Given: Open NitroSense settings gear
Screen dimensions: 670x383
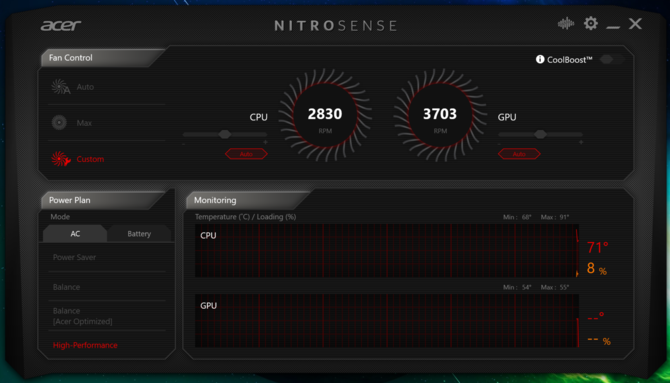Looking at the screenshot, I should tap(591, 24).
